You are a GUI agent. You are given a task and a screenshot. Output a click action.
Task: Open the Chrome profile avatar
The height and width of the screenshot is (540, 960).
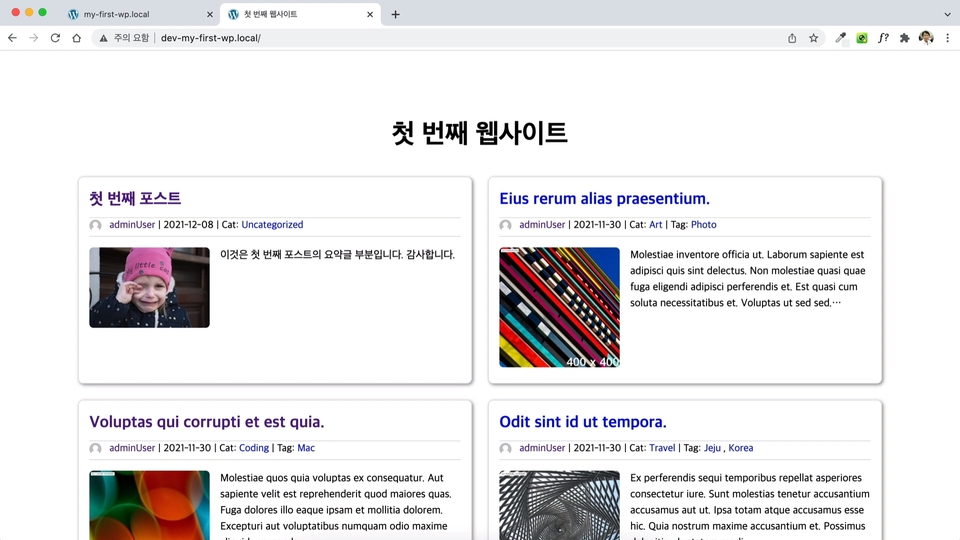pos(926,38)
